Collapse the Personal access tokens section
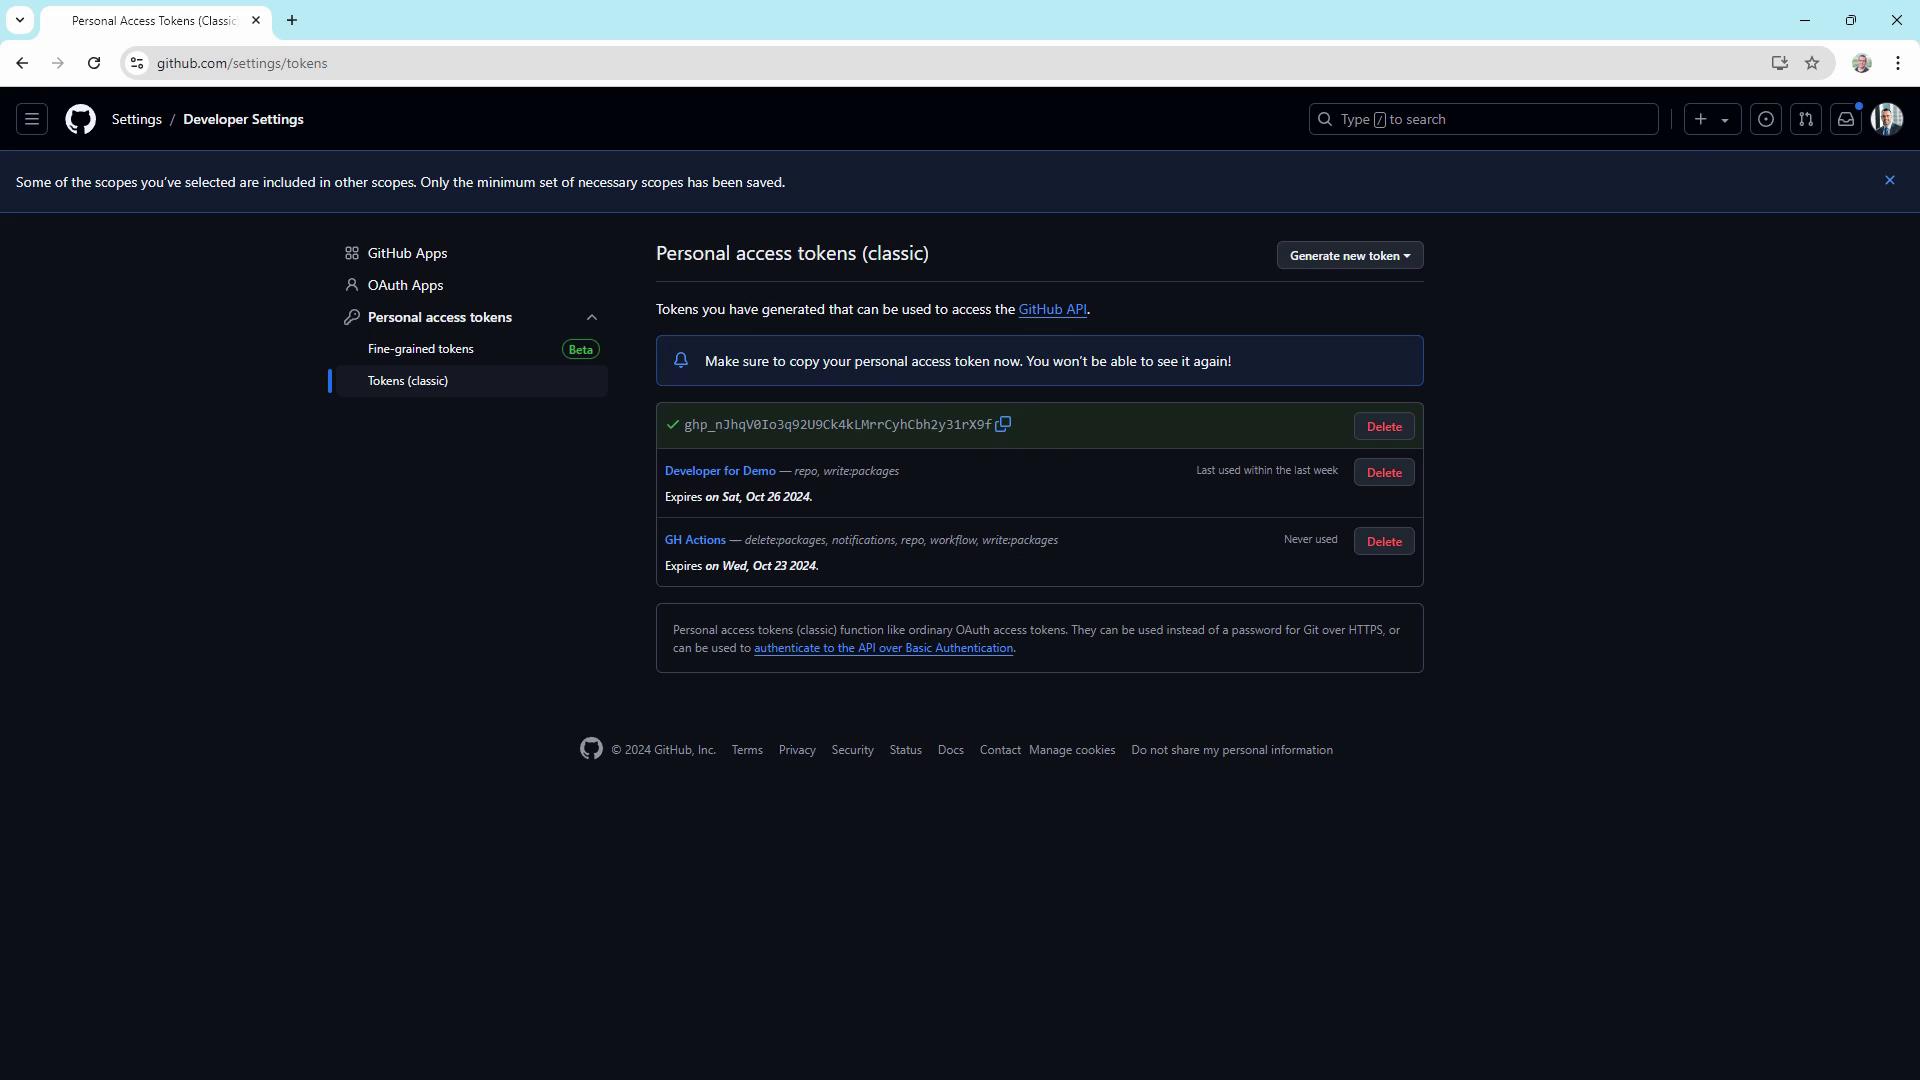 pyautogui.click(x=592, y=317)
